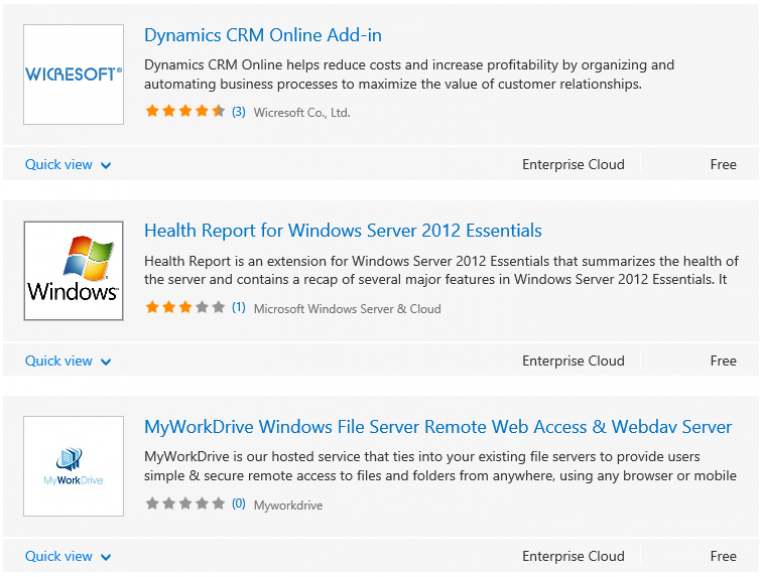Click the star rating of Dynamics CRM Add-in
This screenshot has height=577, width=760.
(185, 111)
